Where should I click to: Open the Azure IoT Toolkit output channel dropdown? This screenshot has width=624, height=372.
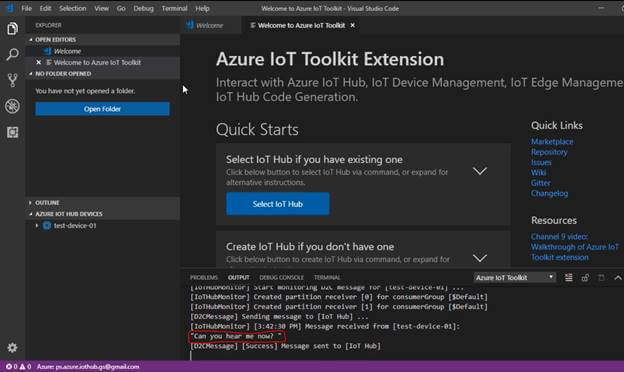515,278
